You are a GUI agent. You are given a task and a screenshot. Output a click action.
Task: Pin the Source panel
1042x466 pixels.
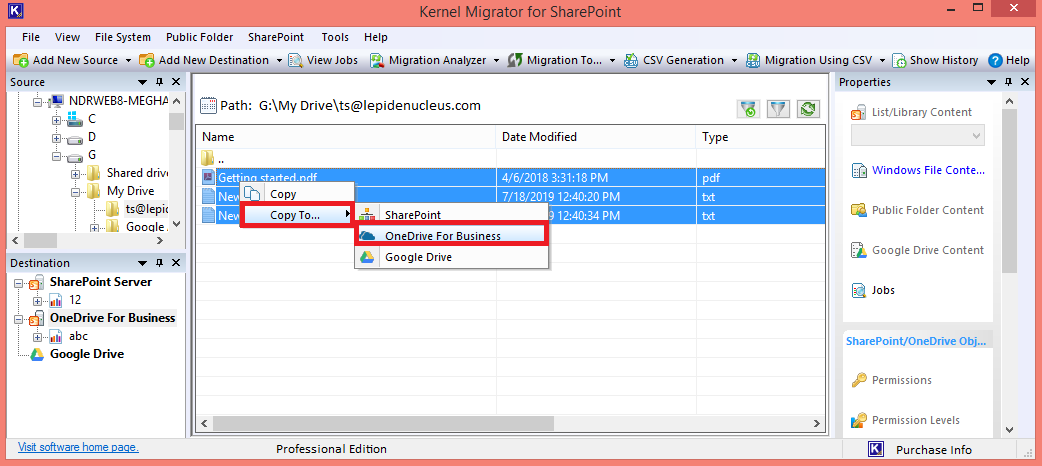coord(159,82)
